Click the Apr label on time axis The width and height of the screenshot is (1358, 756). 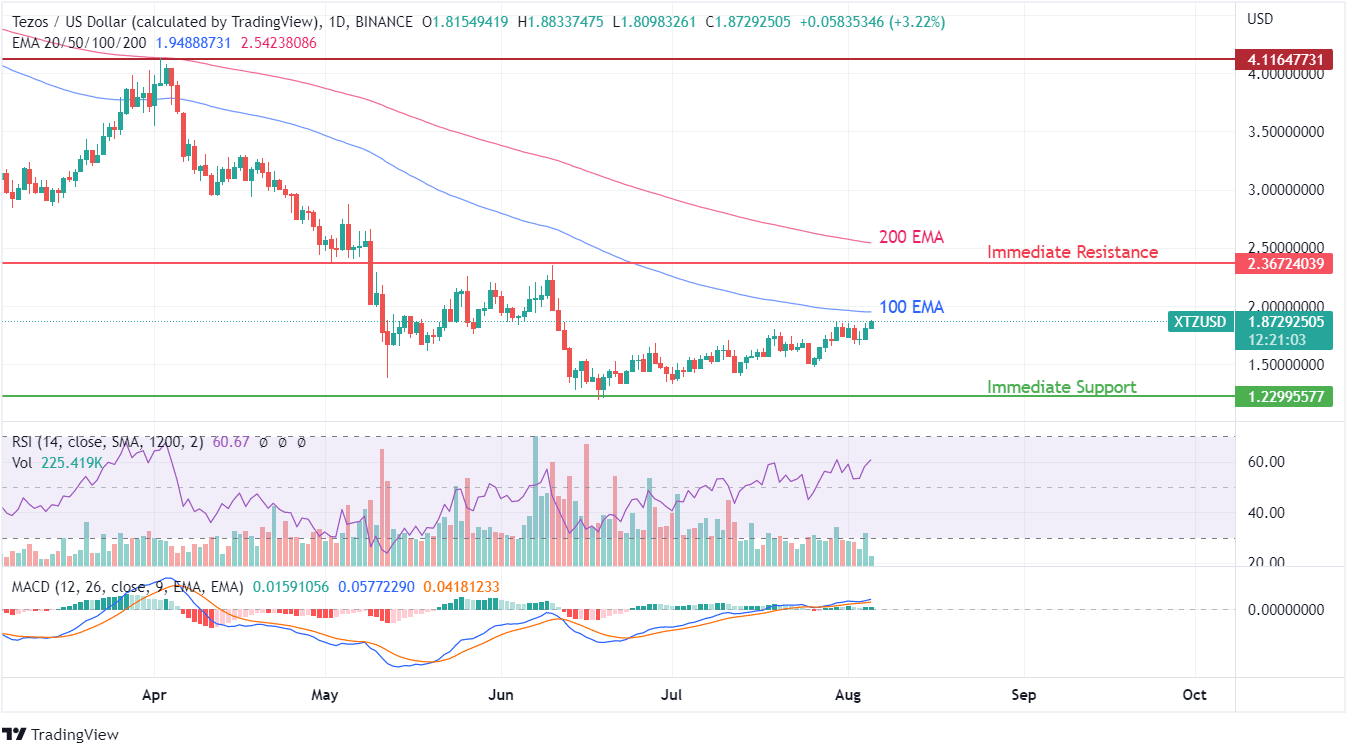(x=154, y=694)
